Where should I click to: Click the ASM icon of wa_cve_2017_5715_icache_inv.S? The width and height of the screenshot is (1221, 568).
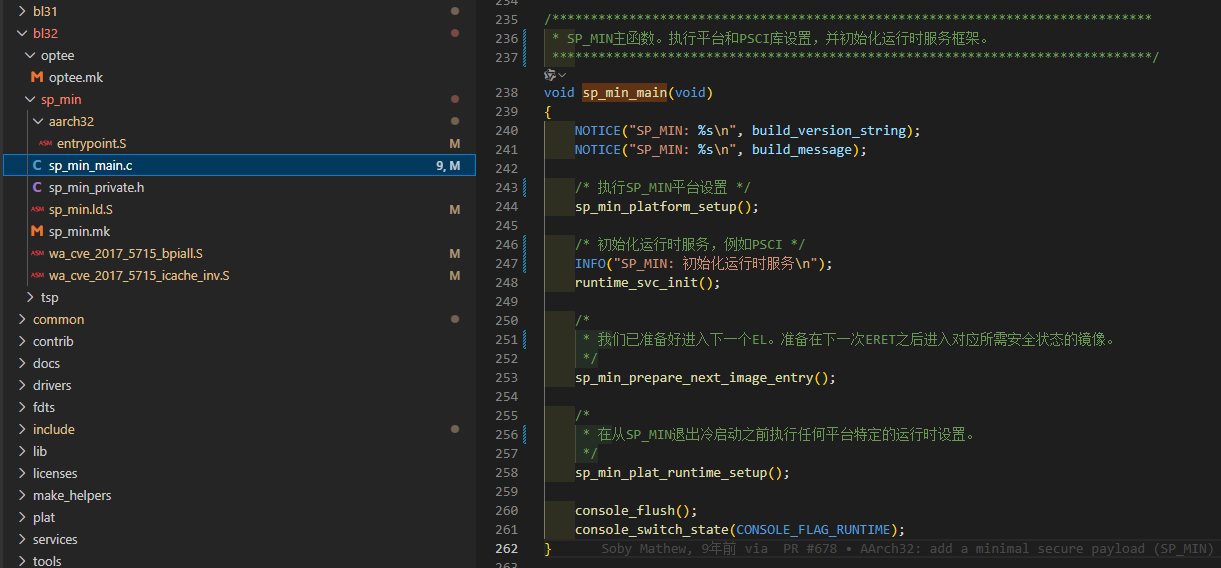point(37,275)
